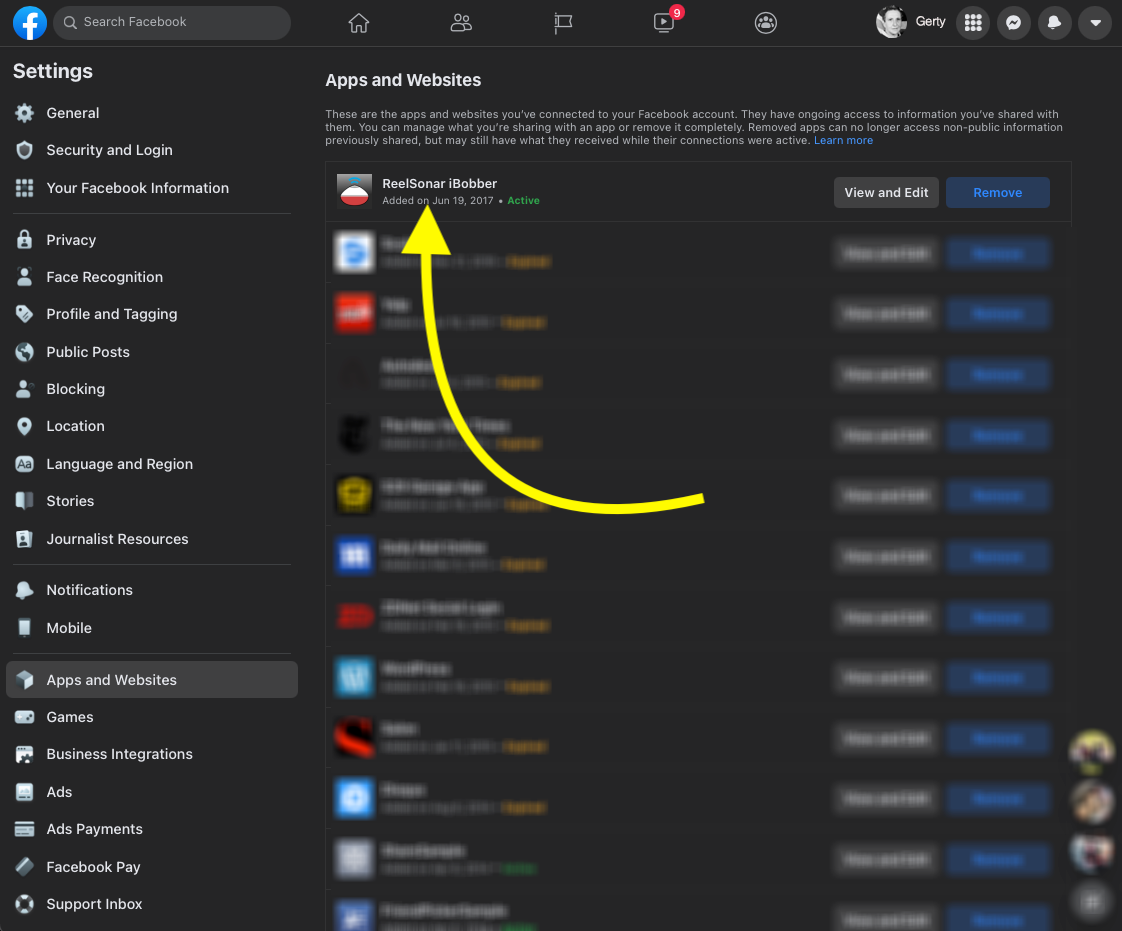The height and width of the screenshot is (931, 1122).
Task: Remove the ReelSonar iBobber app
Action: 997,192
